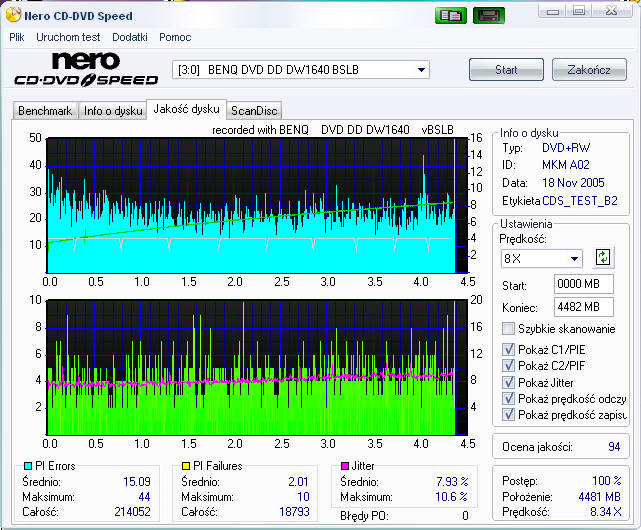
Task: Open the Uruchom test menu
Action: [x=68, y=37]
